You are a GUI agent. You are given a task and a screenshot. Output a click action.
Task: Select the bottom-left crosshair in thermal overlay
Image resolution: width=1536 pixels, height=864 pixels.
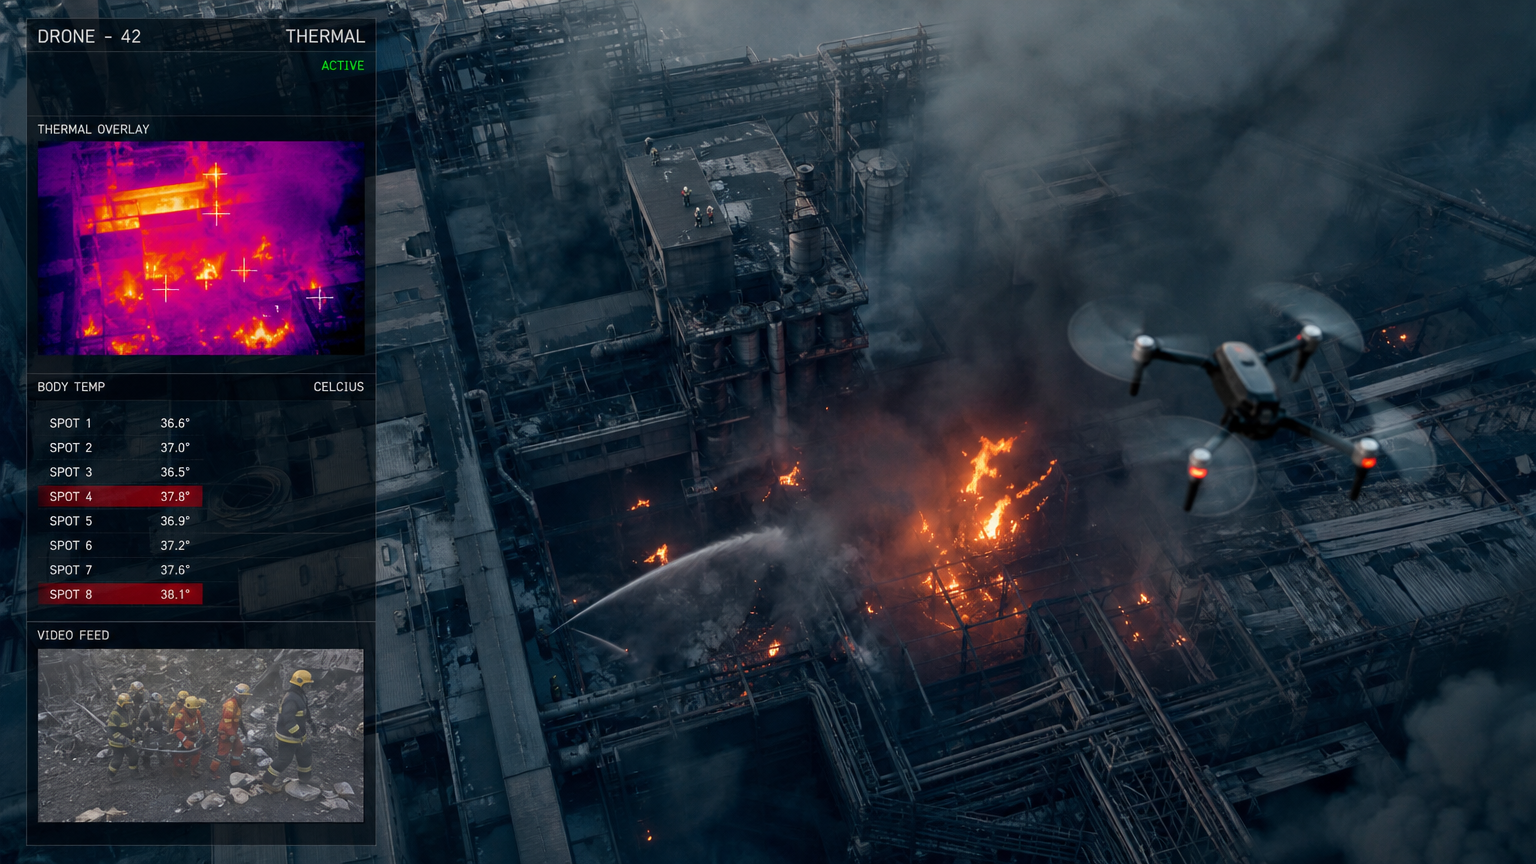point(166,289)
